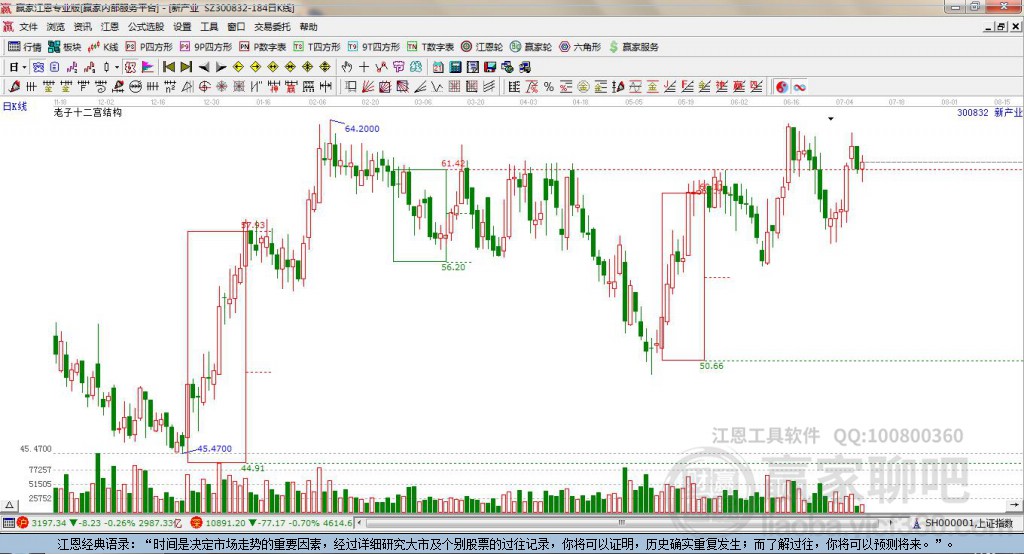Click the 老子十二宫结构 indicator title
The height and width of the screenshot is (554, 1024).
pos(88,112)
